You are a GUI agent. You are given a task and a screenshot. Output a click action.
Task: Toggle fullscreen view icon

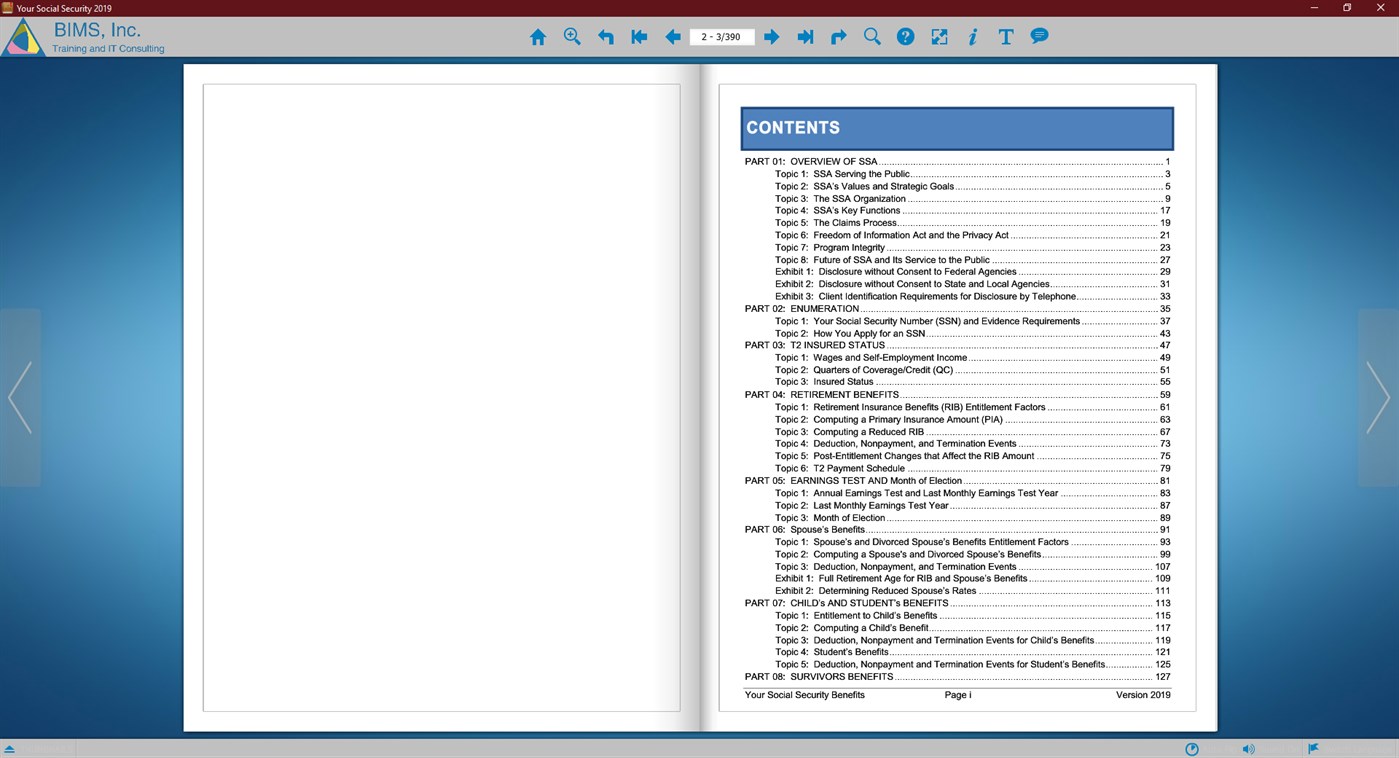tap(939, 37)
